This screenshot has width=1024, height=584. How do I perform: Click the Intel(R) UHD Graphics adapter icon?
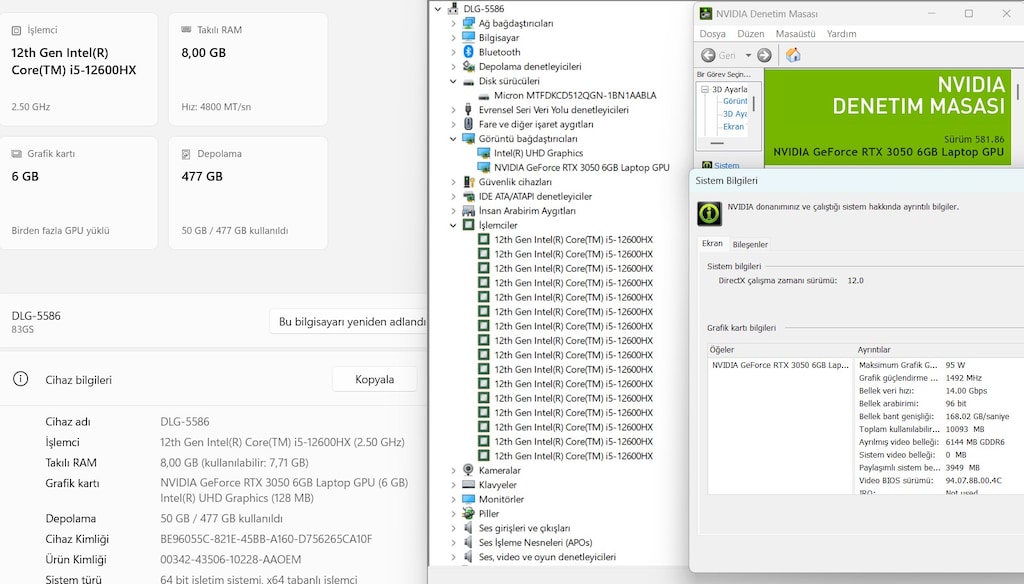(x=484, y=153)
